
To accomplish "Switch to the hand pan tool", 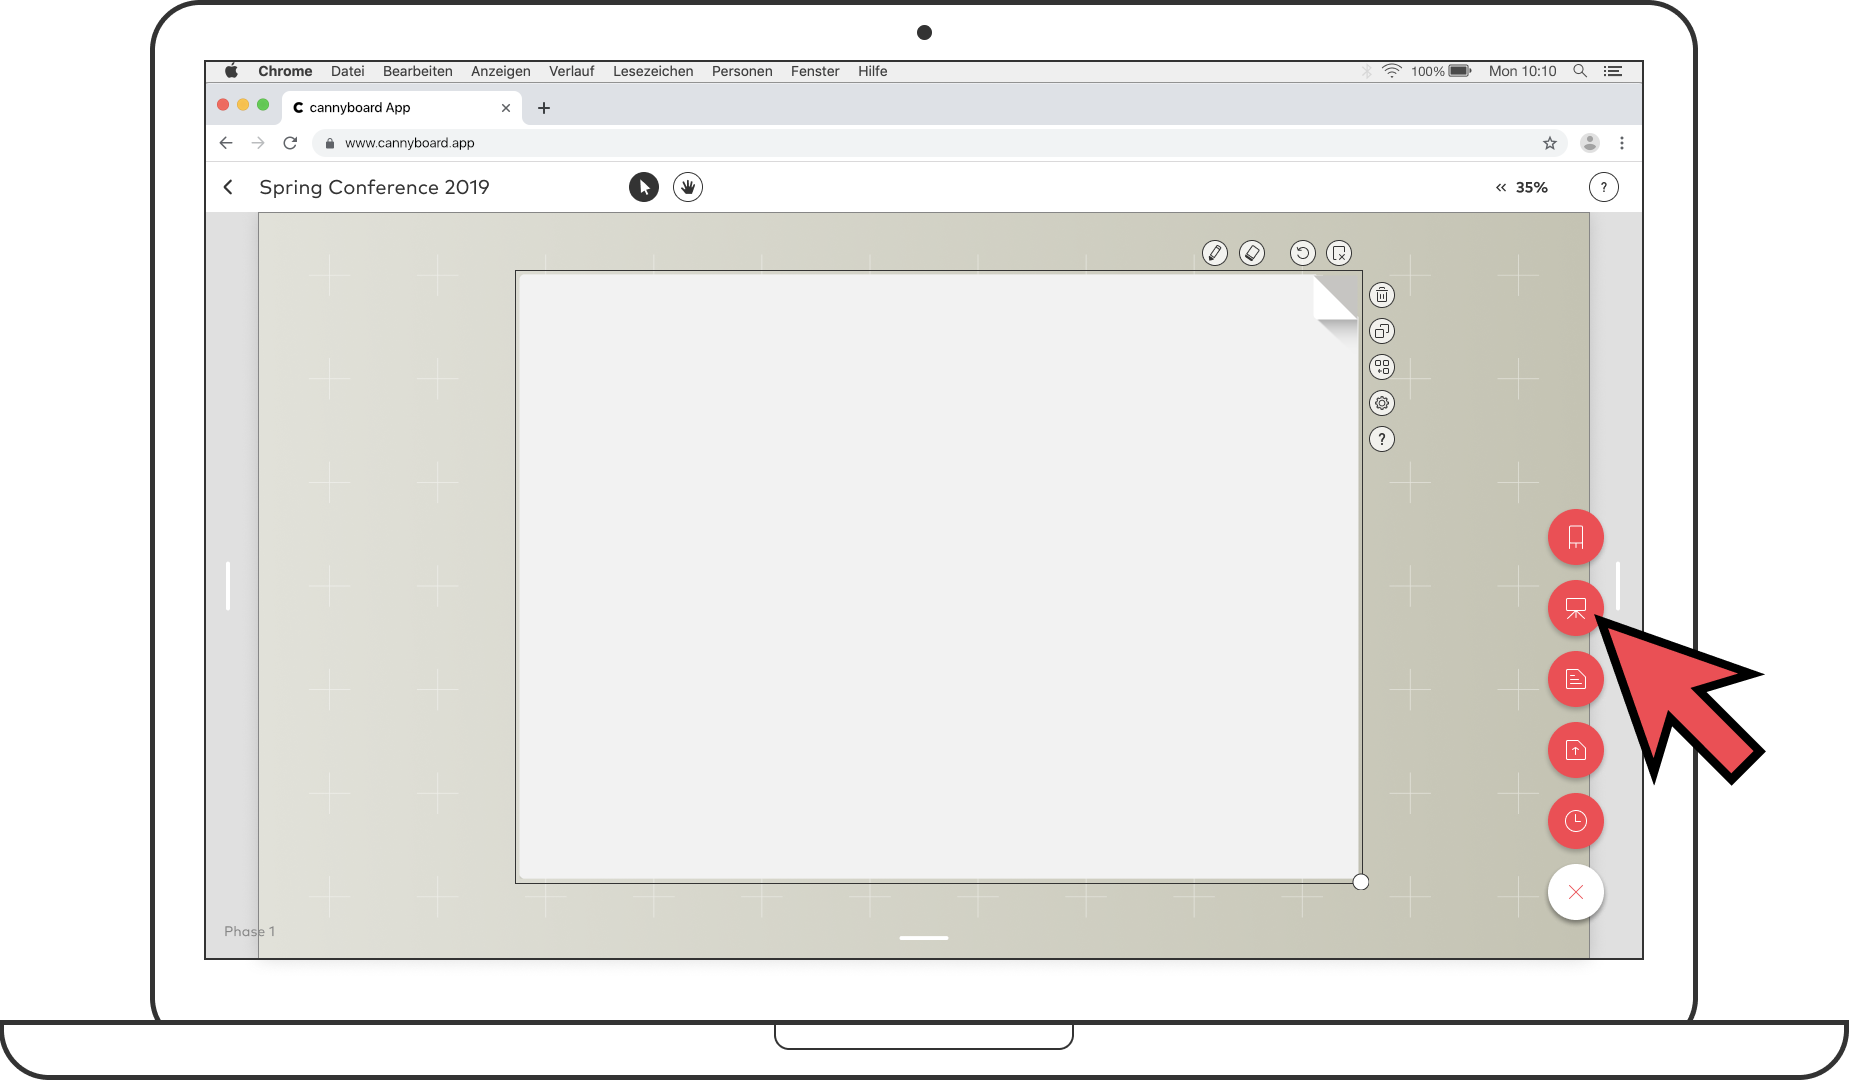I will (x=688, y=187).
